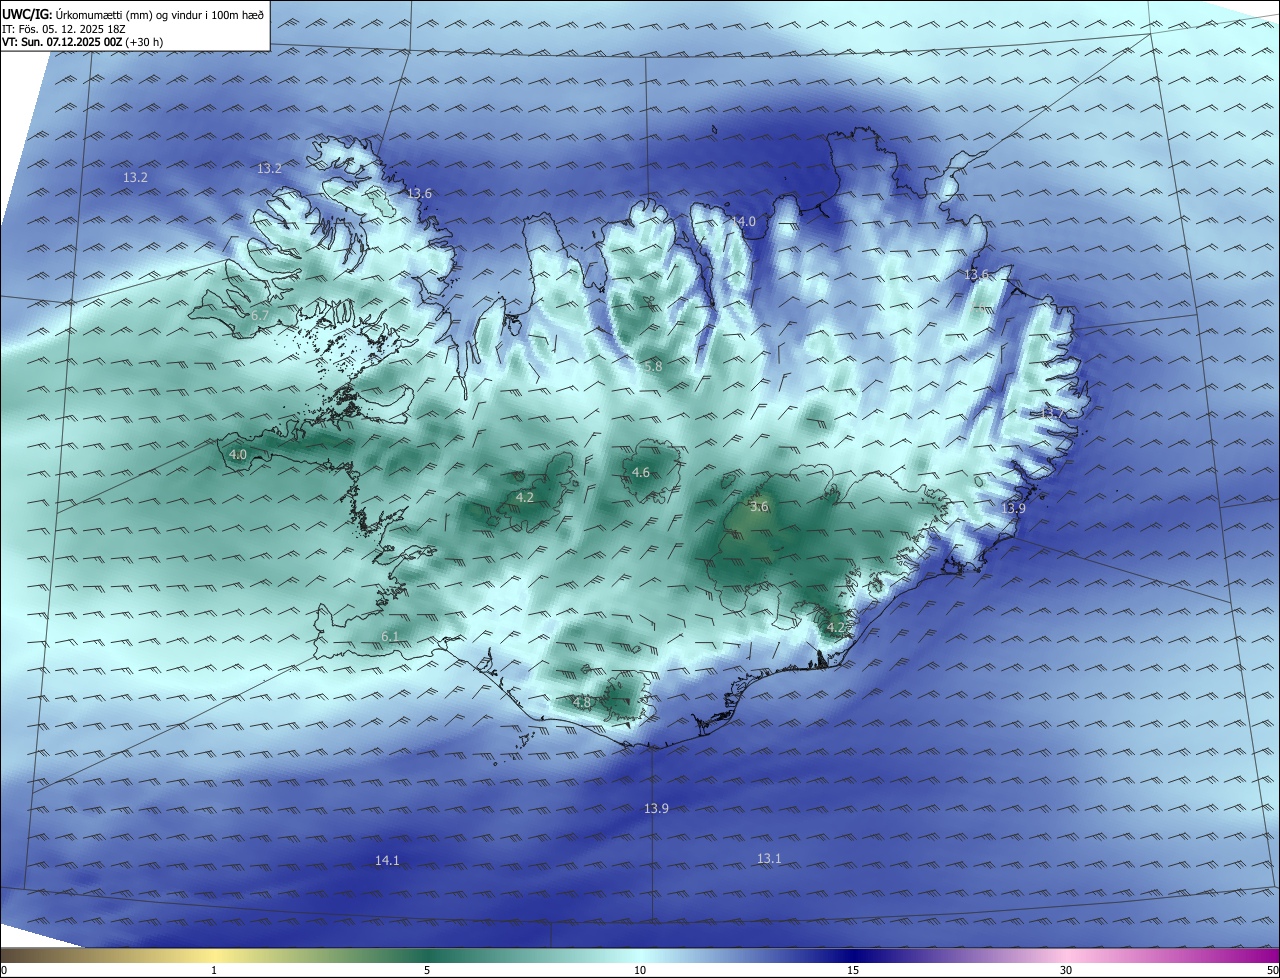1280x978 pixels.
Task: Click the 13.7 value label near the east coast
Action: point(1053,413)
